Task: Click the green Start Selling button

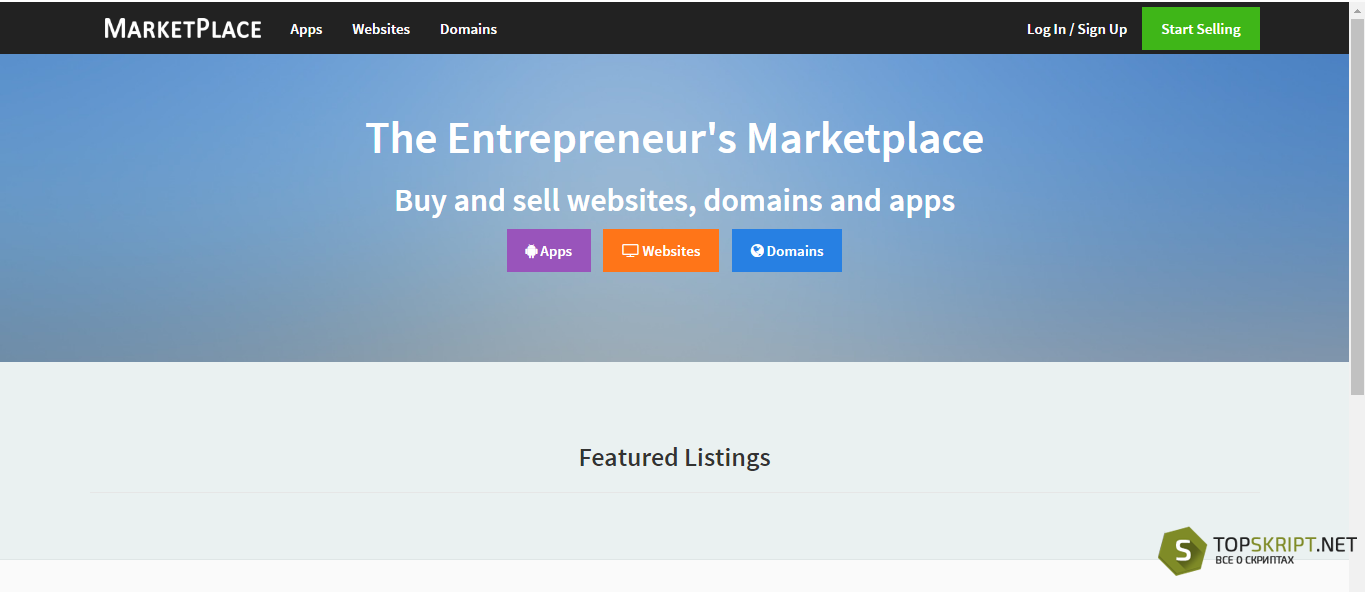Action: click(1201, 29)
